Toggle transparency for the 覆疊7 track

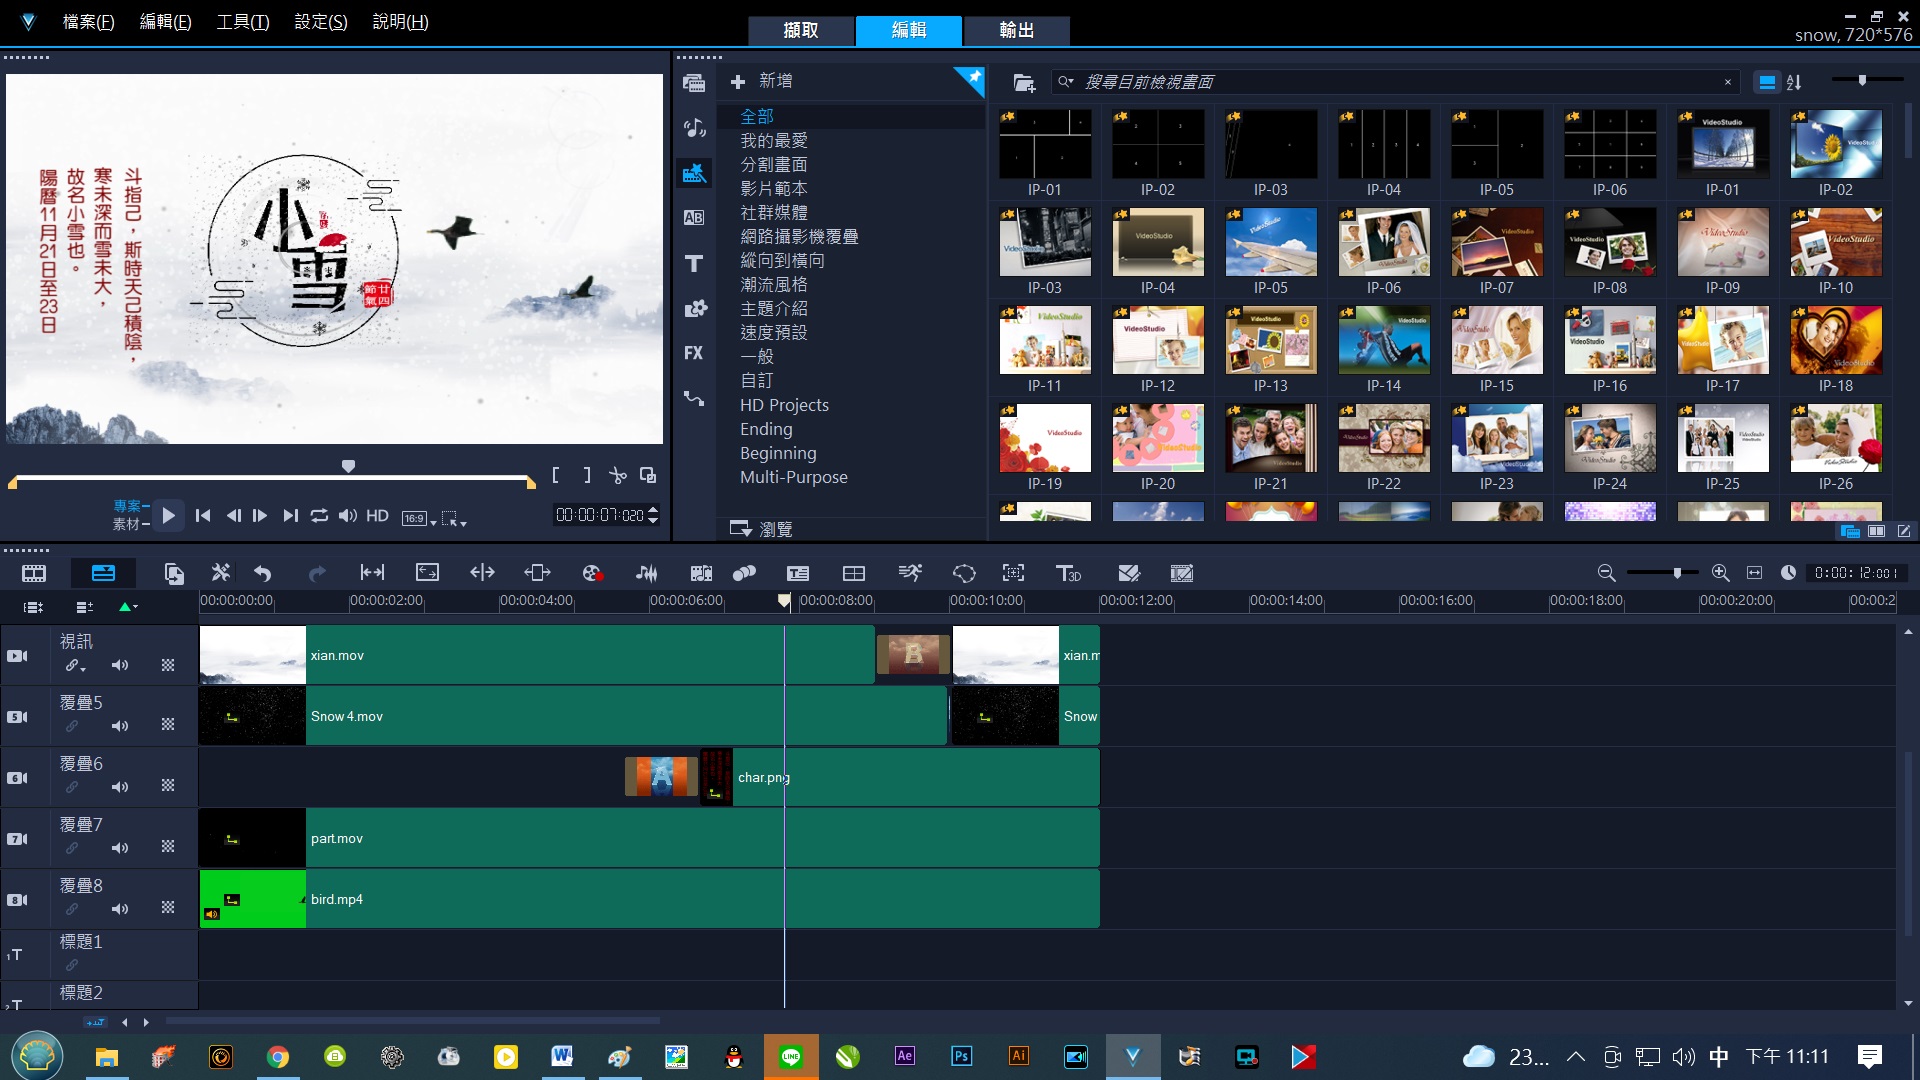[x=168, y=847]
